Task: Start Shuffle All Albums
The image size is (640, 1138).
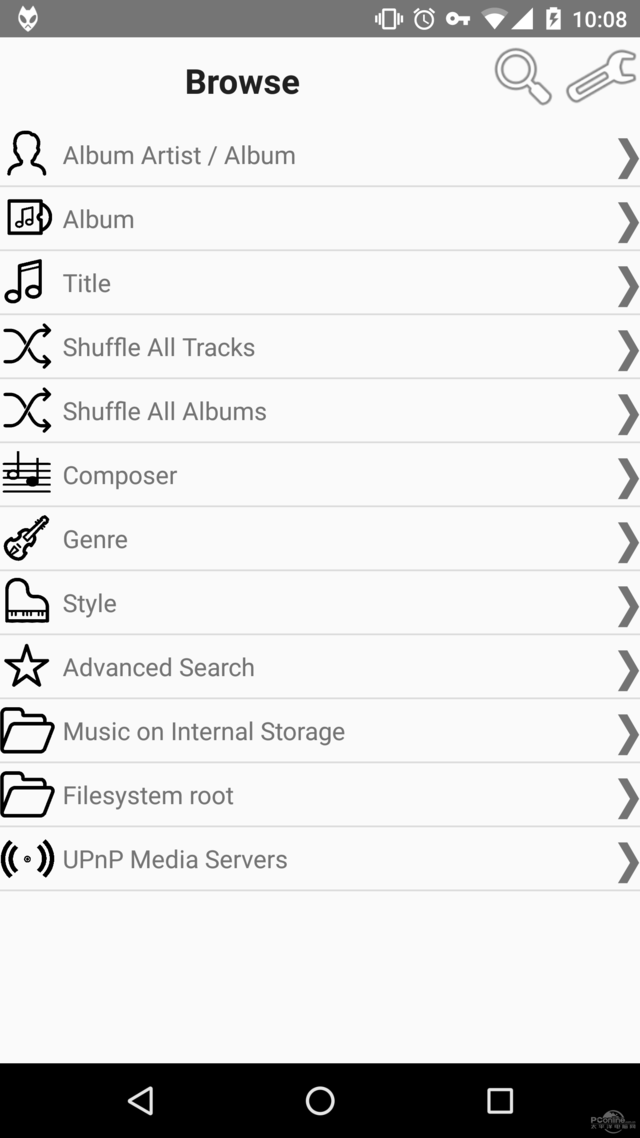Action: [320, 410]
